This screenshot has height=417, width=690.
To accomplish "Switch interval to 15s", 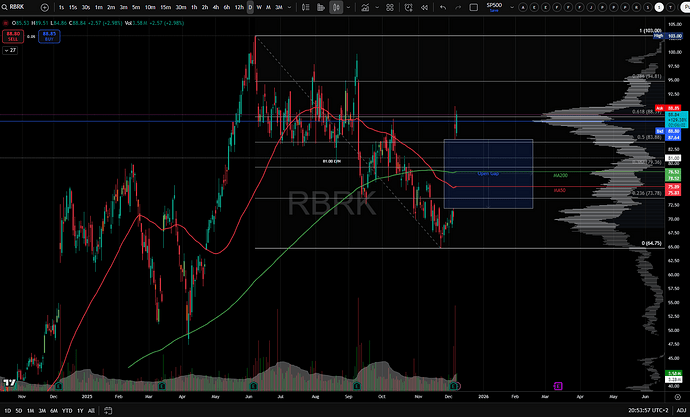I will coord(73,7).
